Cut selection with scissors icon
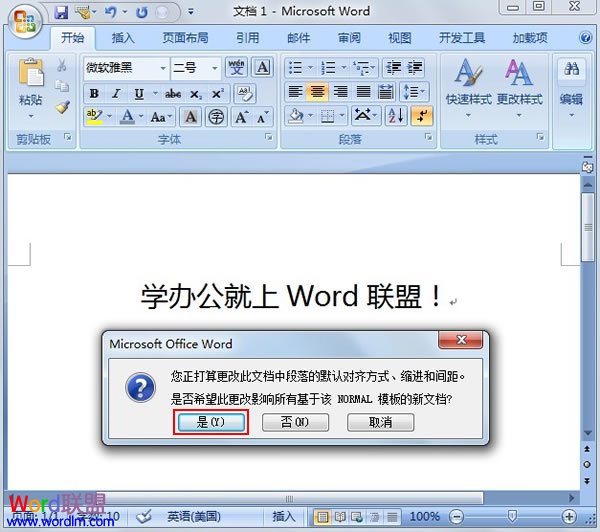This screenshot has width=600, height=532. (62, 65)
